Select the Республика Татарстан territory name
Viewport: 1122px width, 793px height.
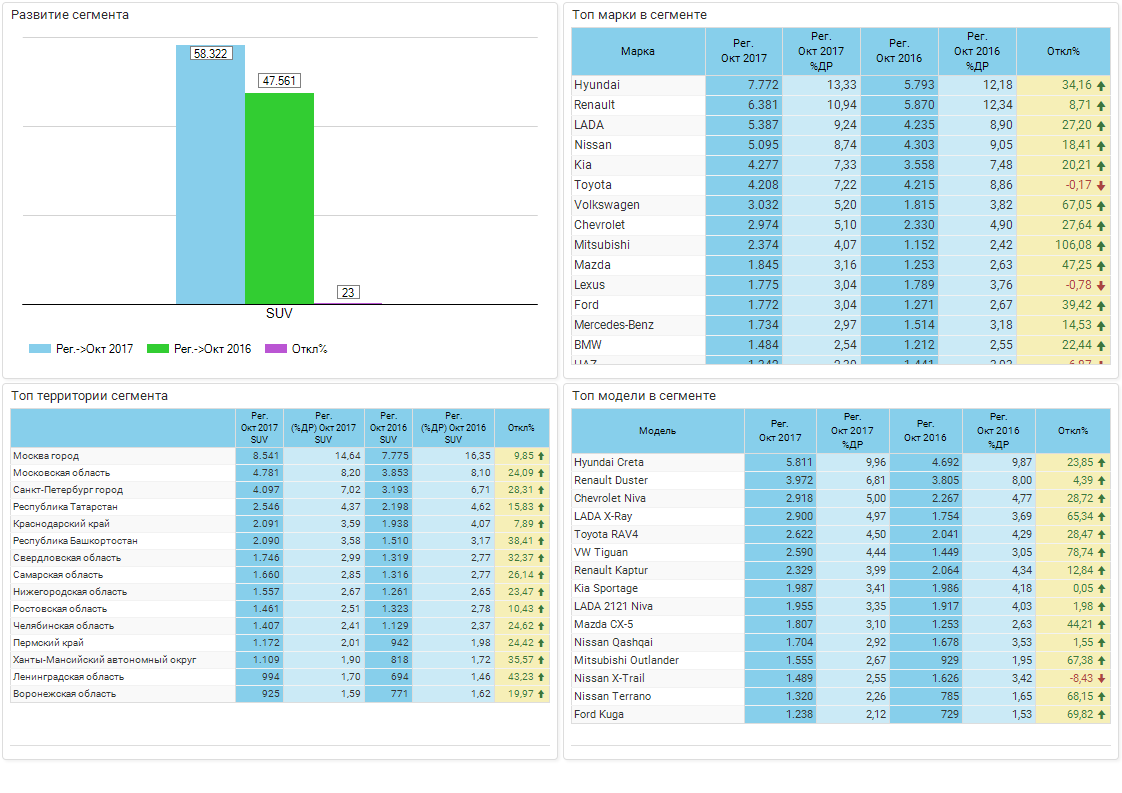(65, 507)
